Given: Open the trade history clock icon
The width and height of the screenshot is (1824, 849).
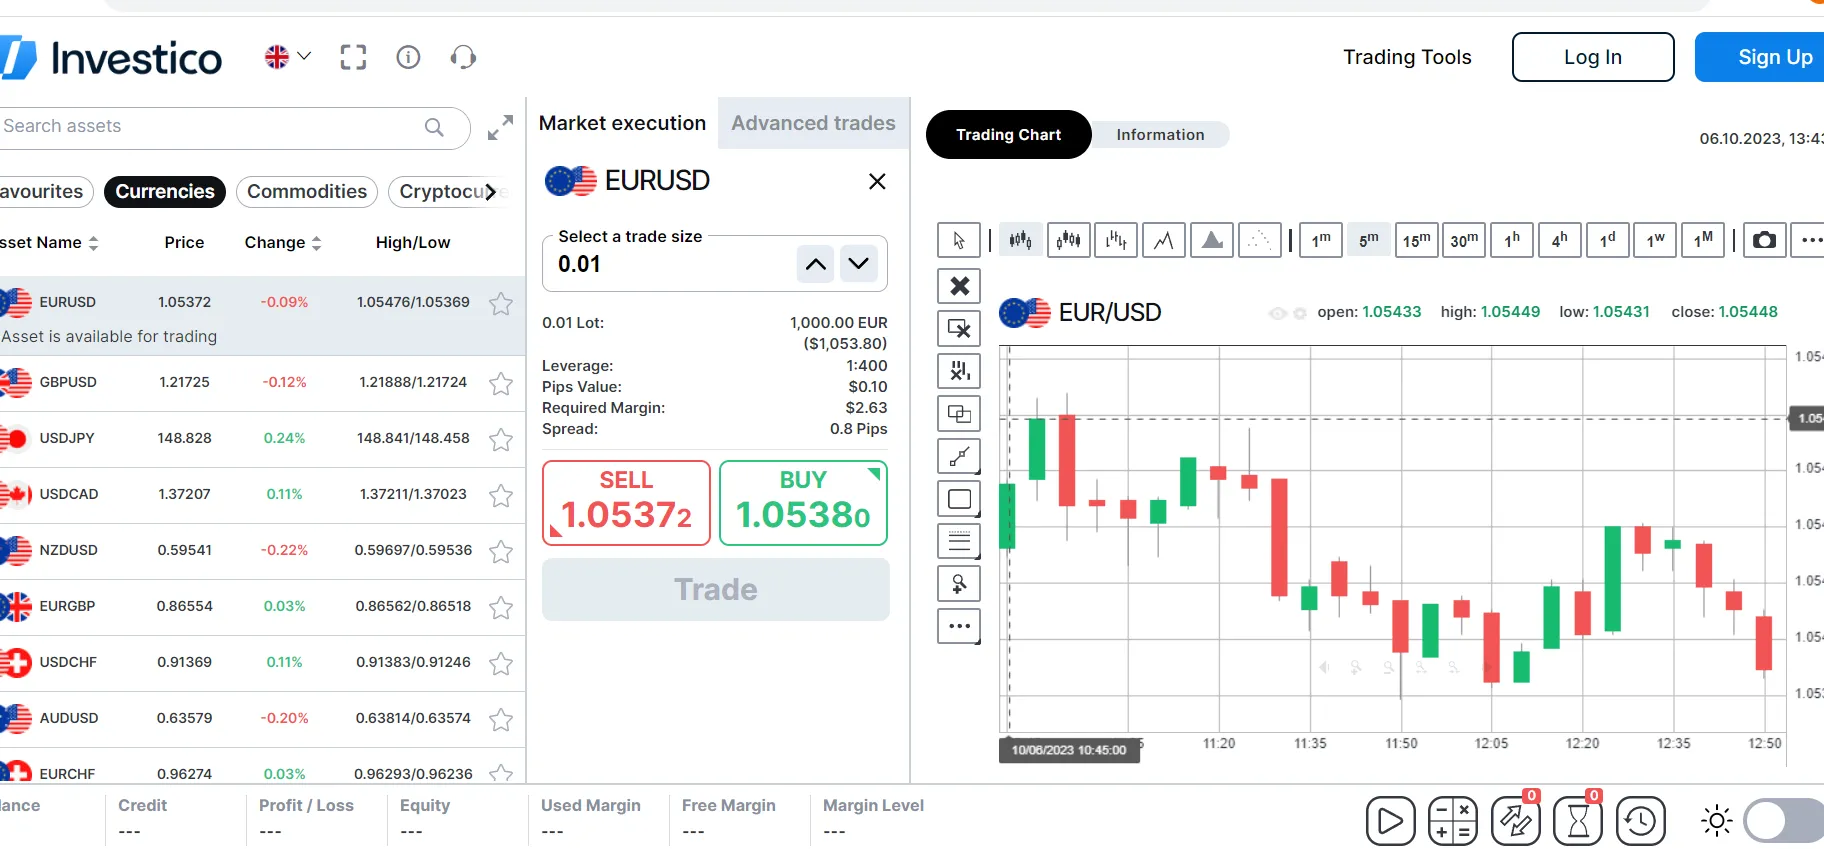Looking at the screenshot, I should tap(1641, 821).
